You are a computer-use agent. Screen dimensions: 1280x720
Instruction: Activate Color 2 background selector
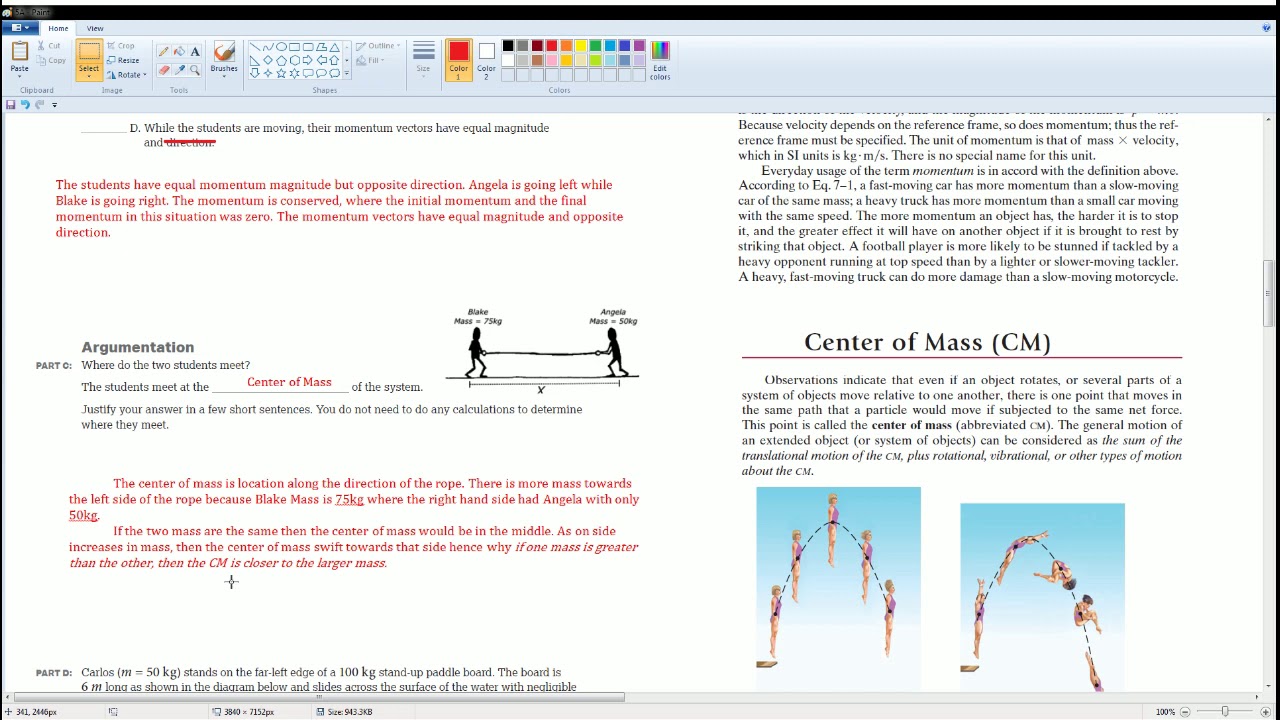pos(486,59)
